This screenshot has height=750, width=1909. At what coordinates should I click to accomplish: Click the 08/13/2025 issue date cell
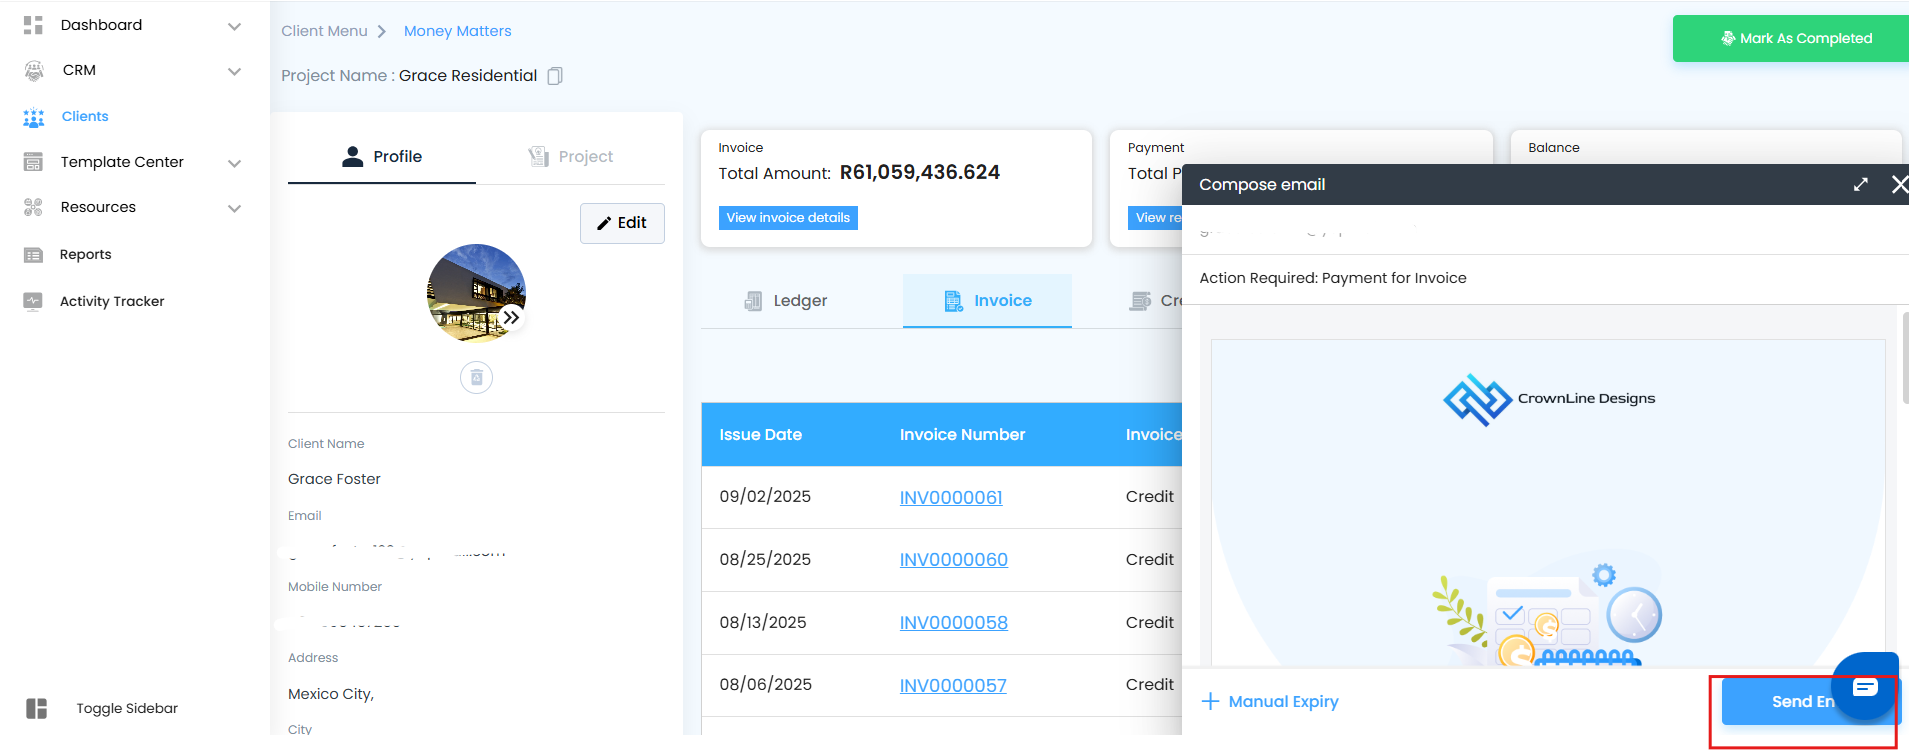click(763, 623)
